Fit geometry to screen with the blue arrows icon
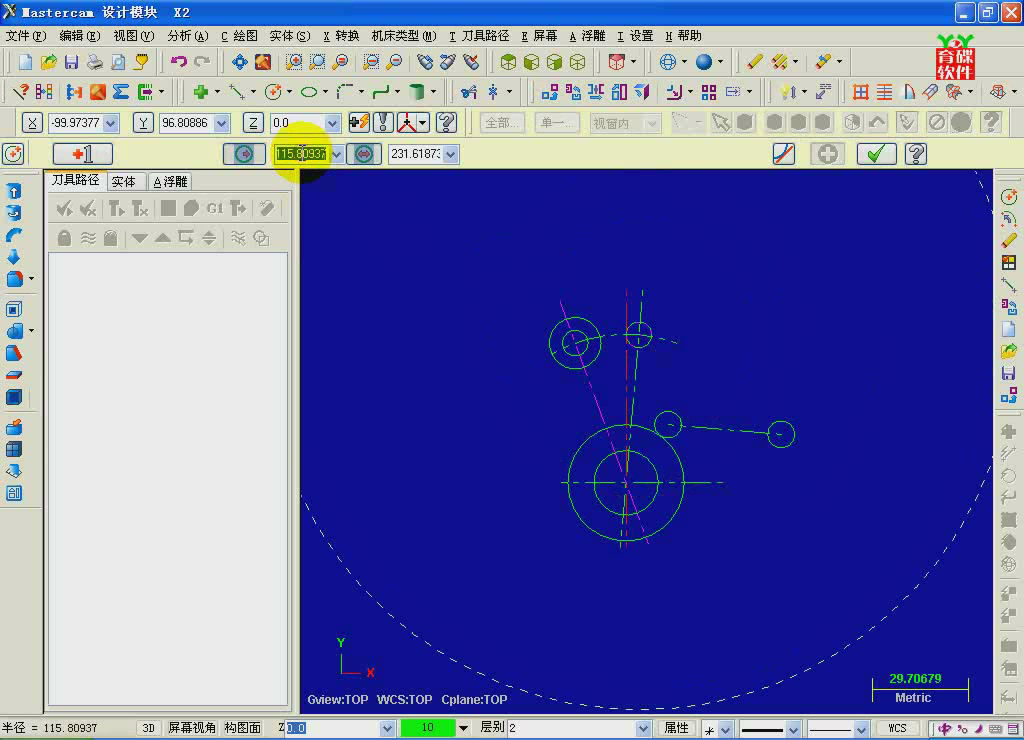1024x740 pixels. click(240, 62)
